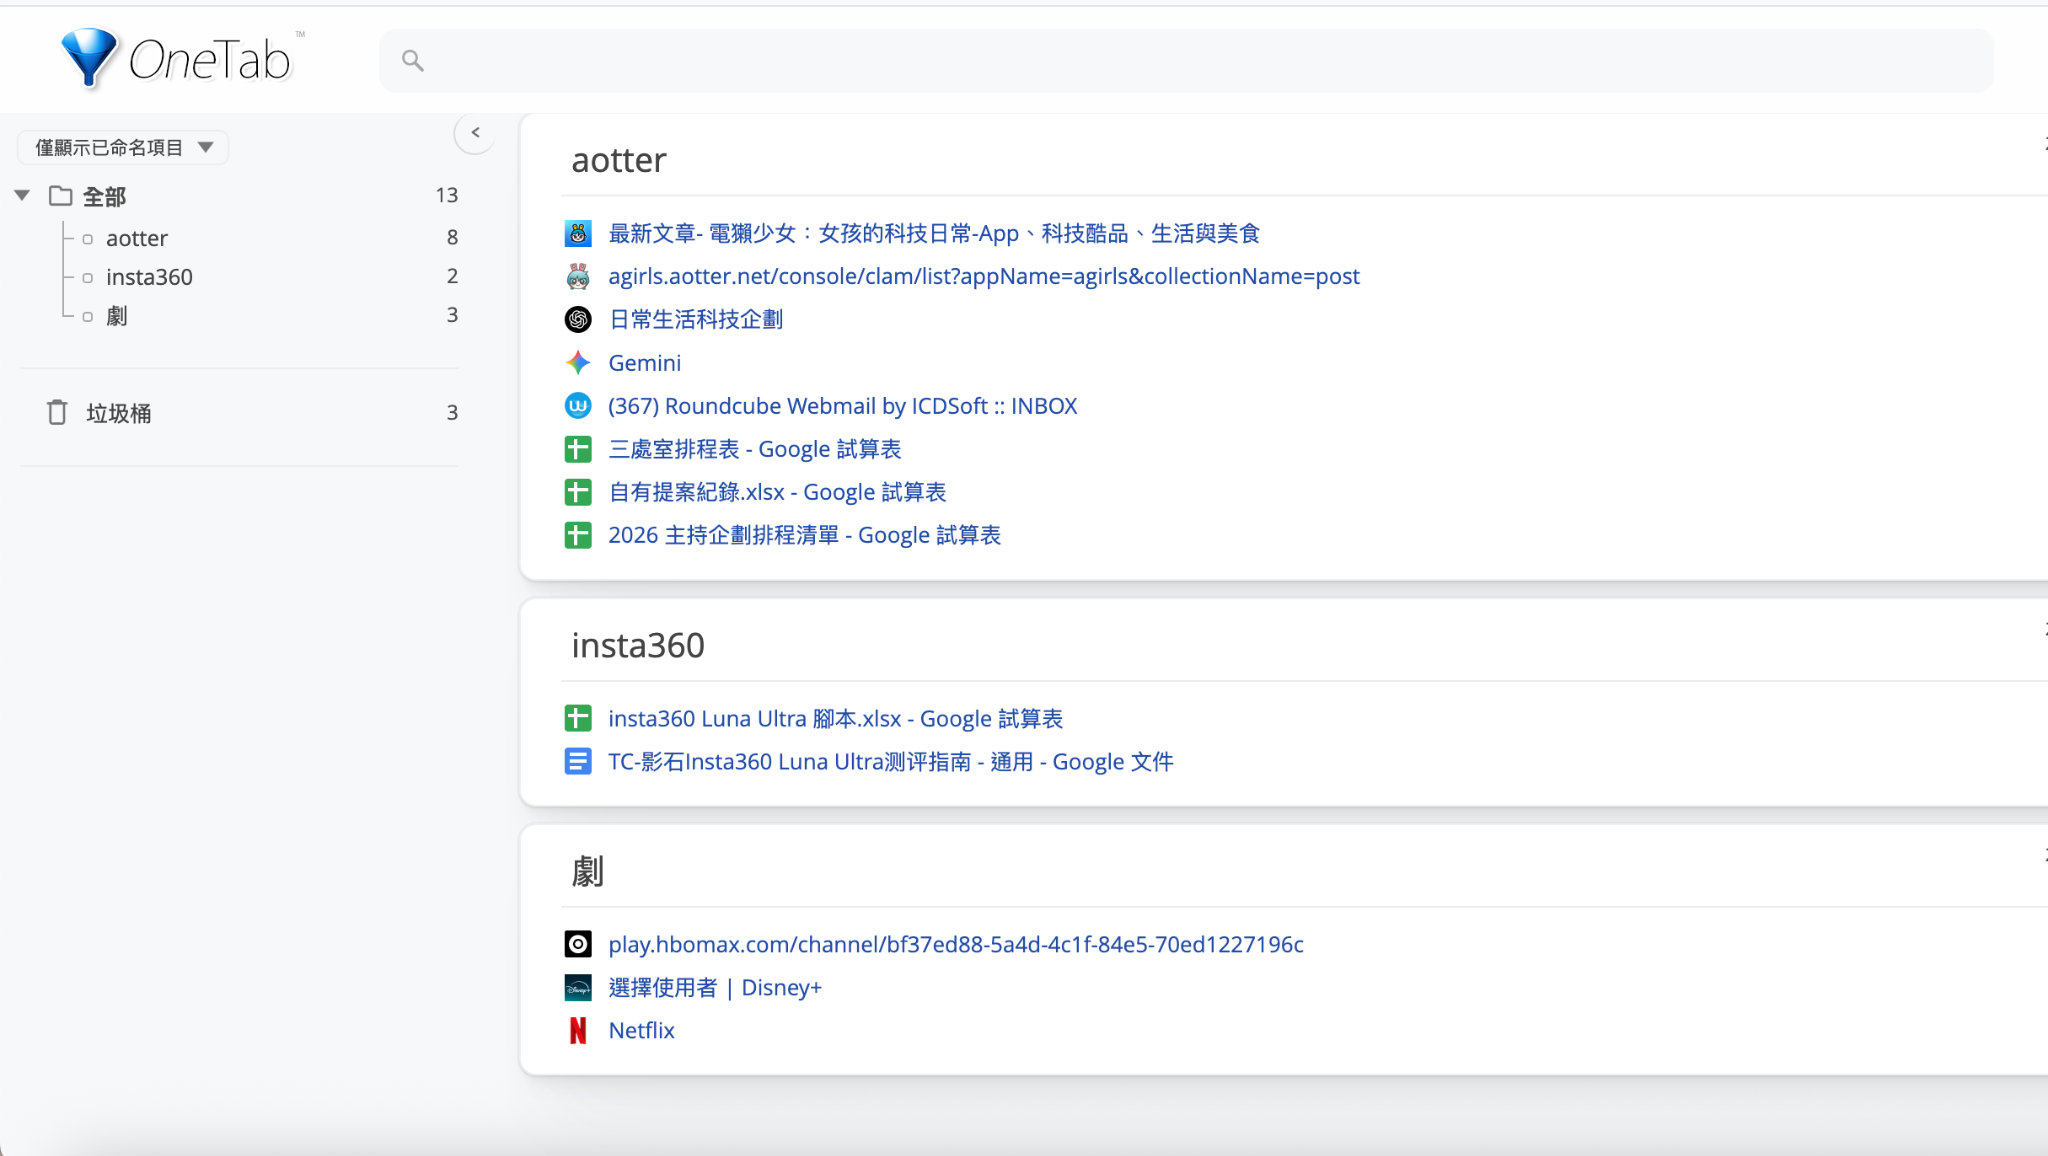Click Sheets icon beside 自有提案紀錄.xlsx
Image resolution: width=2048 pixels, height=1156 pixels.
(578, 492)
